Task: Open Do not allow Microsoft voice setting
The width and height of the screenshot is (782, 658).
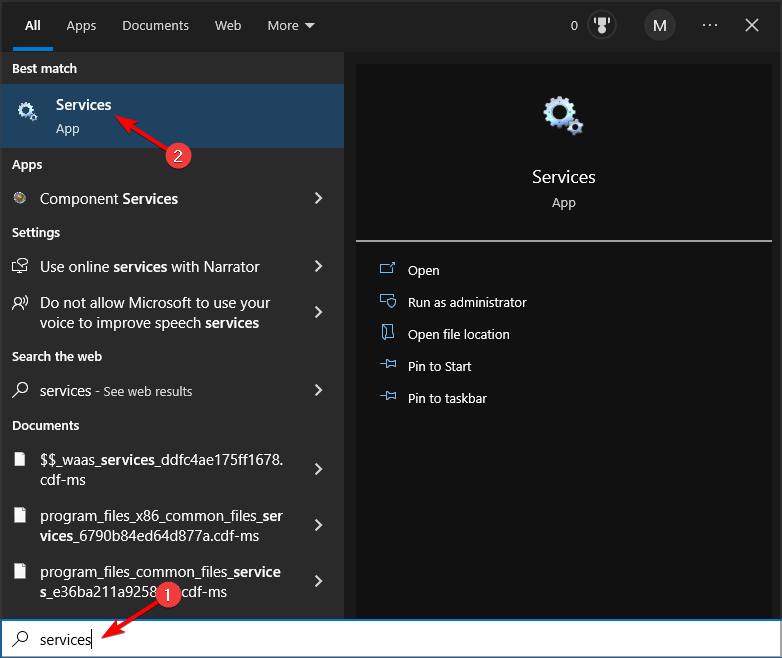Action: (x=172, y=313)
